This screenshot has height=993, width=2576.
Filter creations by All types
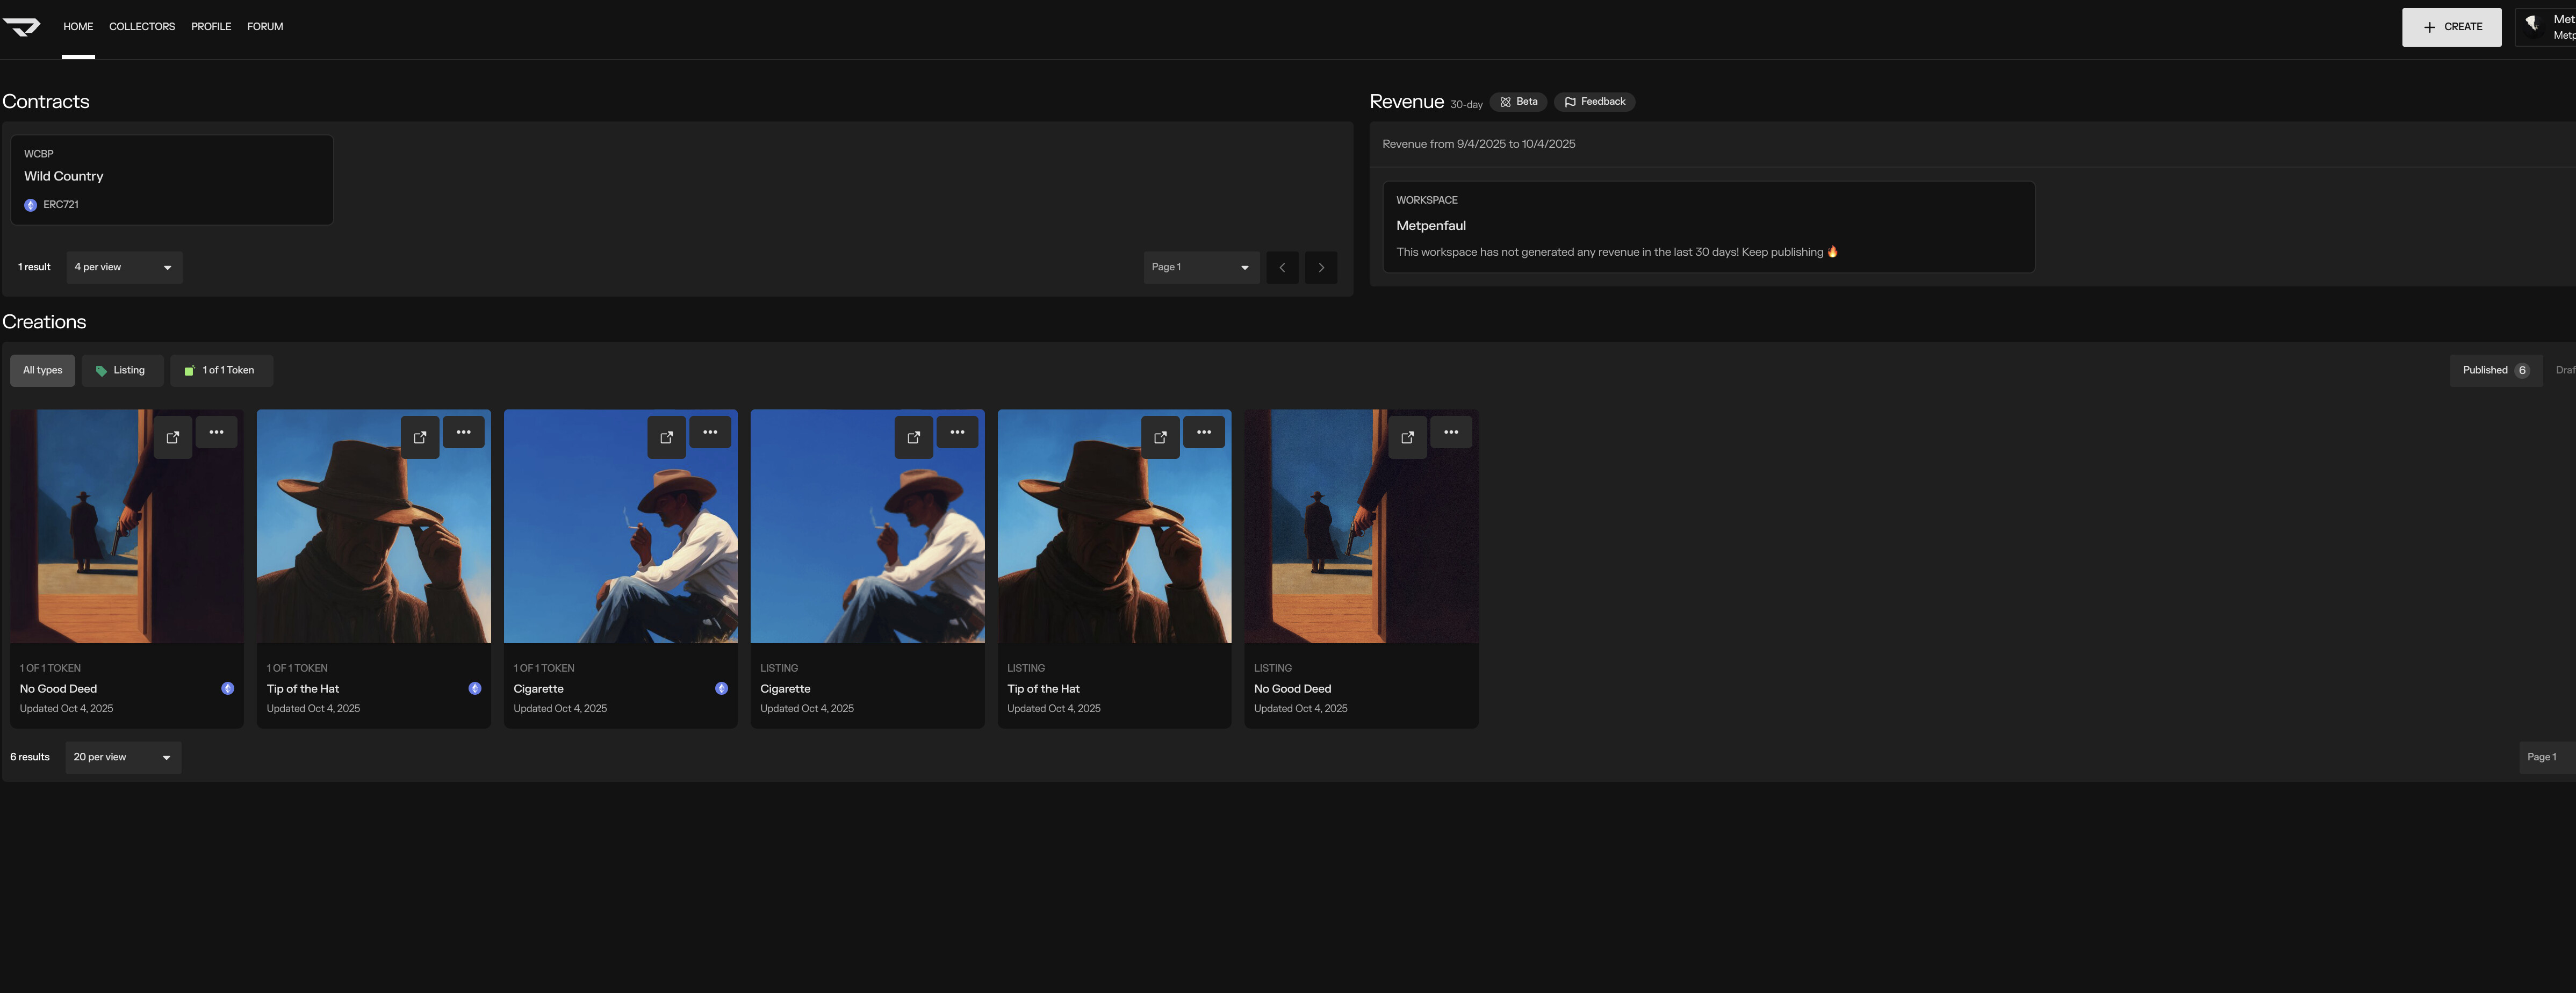tap(42, 370)
